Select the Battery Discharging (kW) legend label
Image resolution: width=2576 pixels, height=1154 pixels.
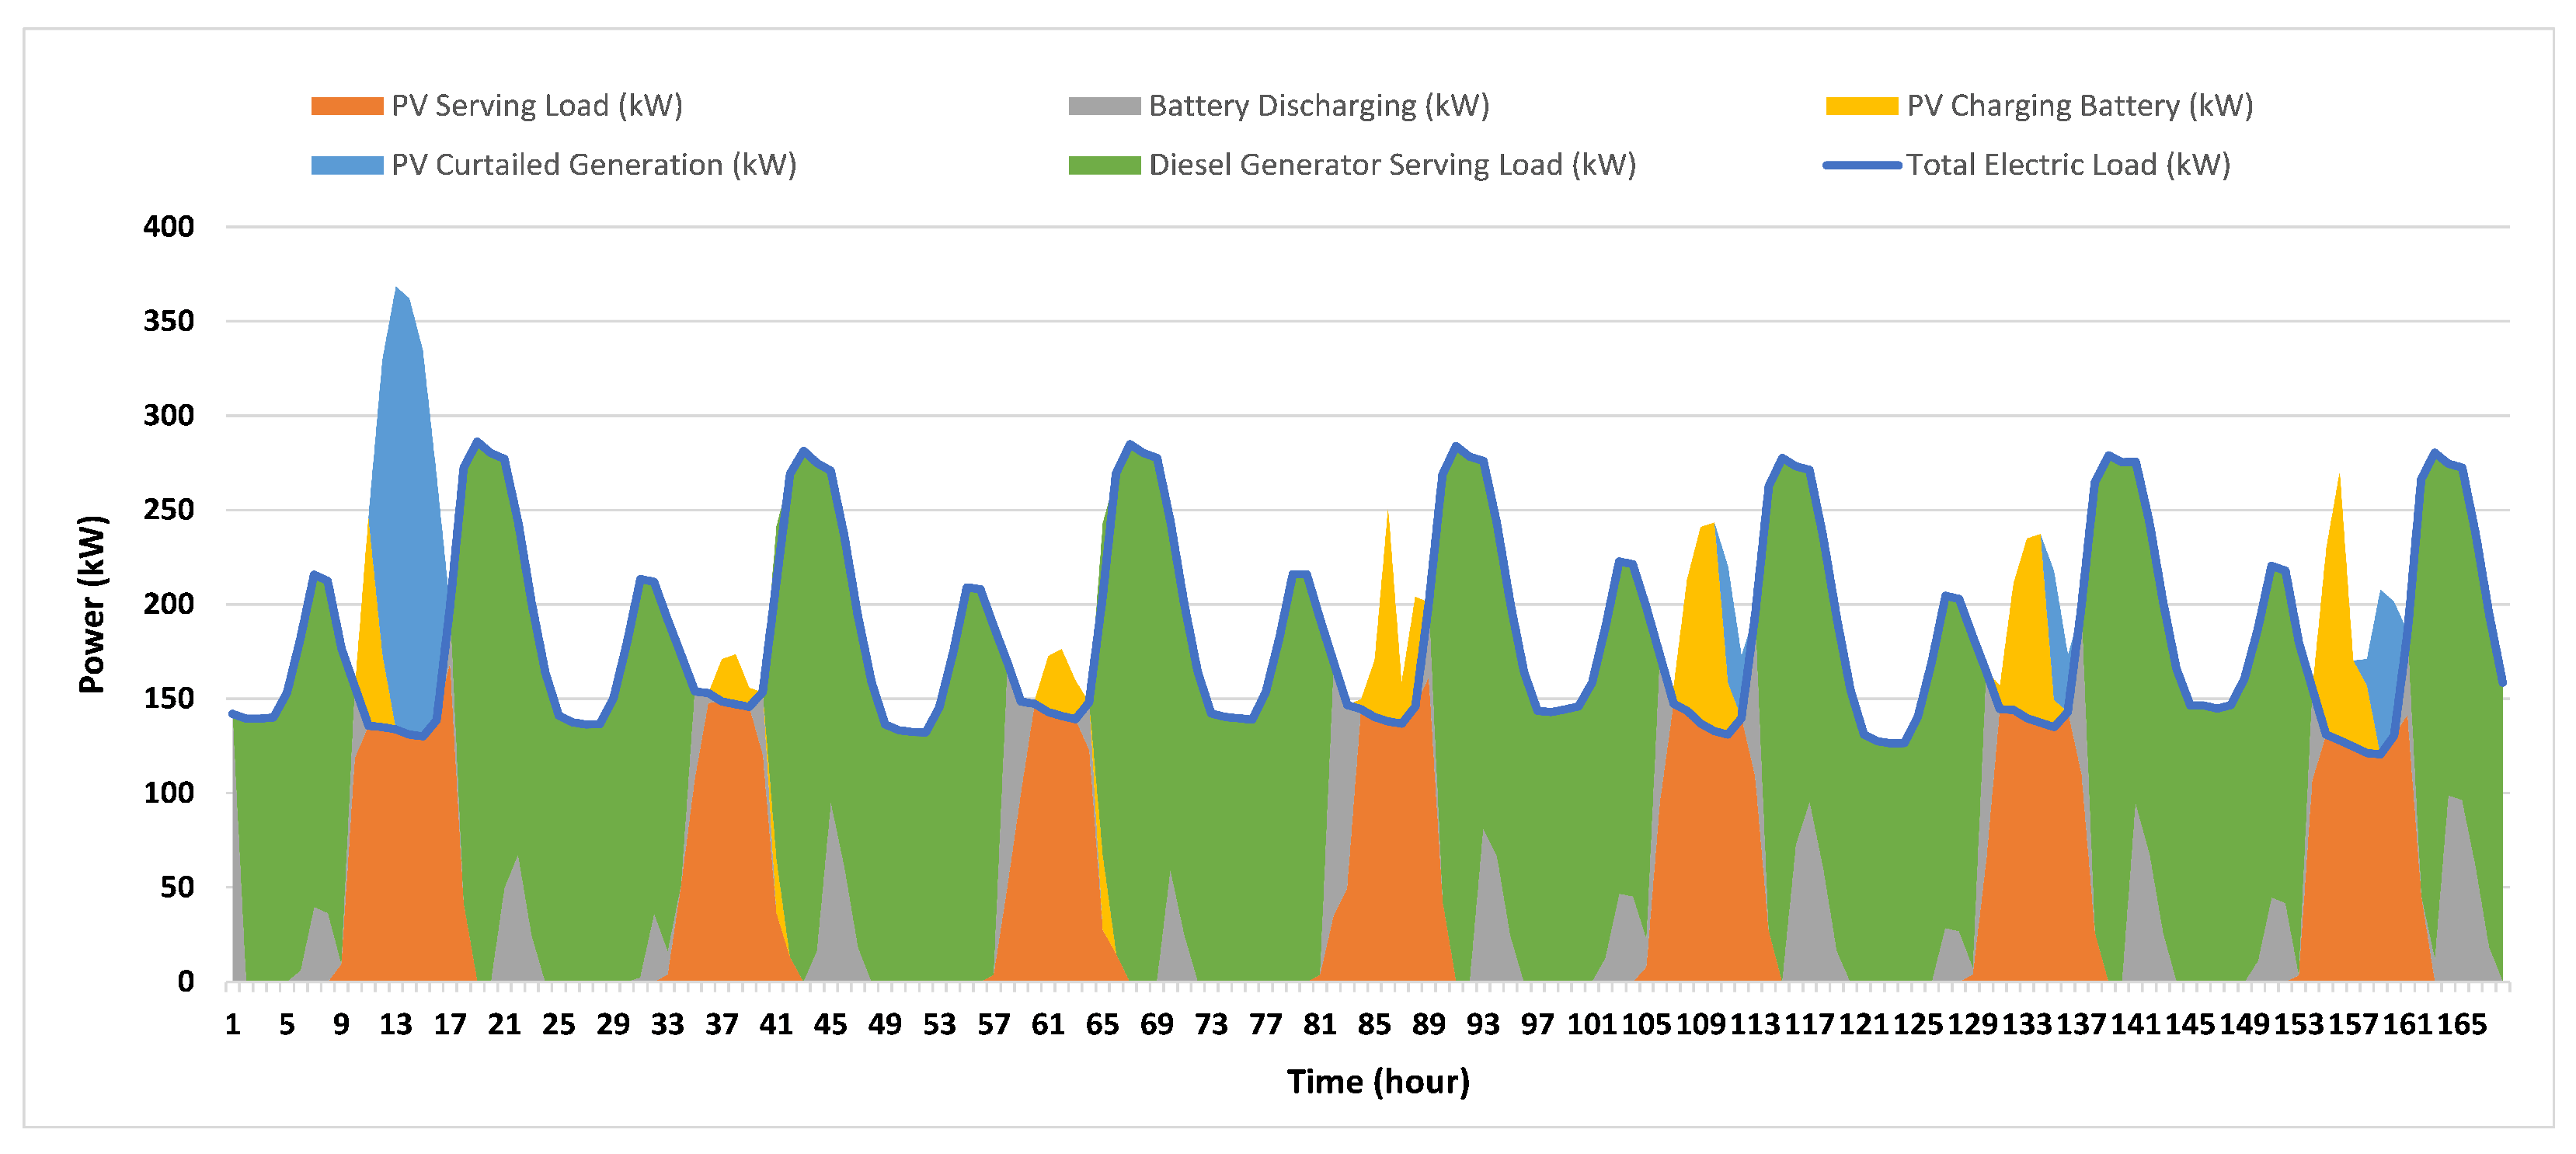(x=1319, y=106)
